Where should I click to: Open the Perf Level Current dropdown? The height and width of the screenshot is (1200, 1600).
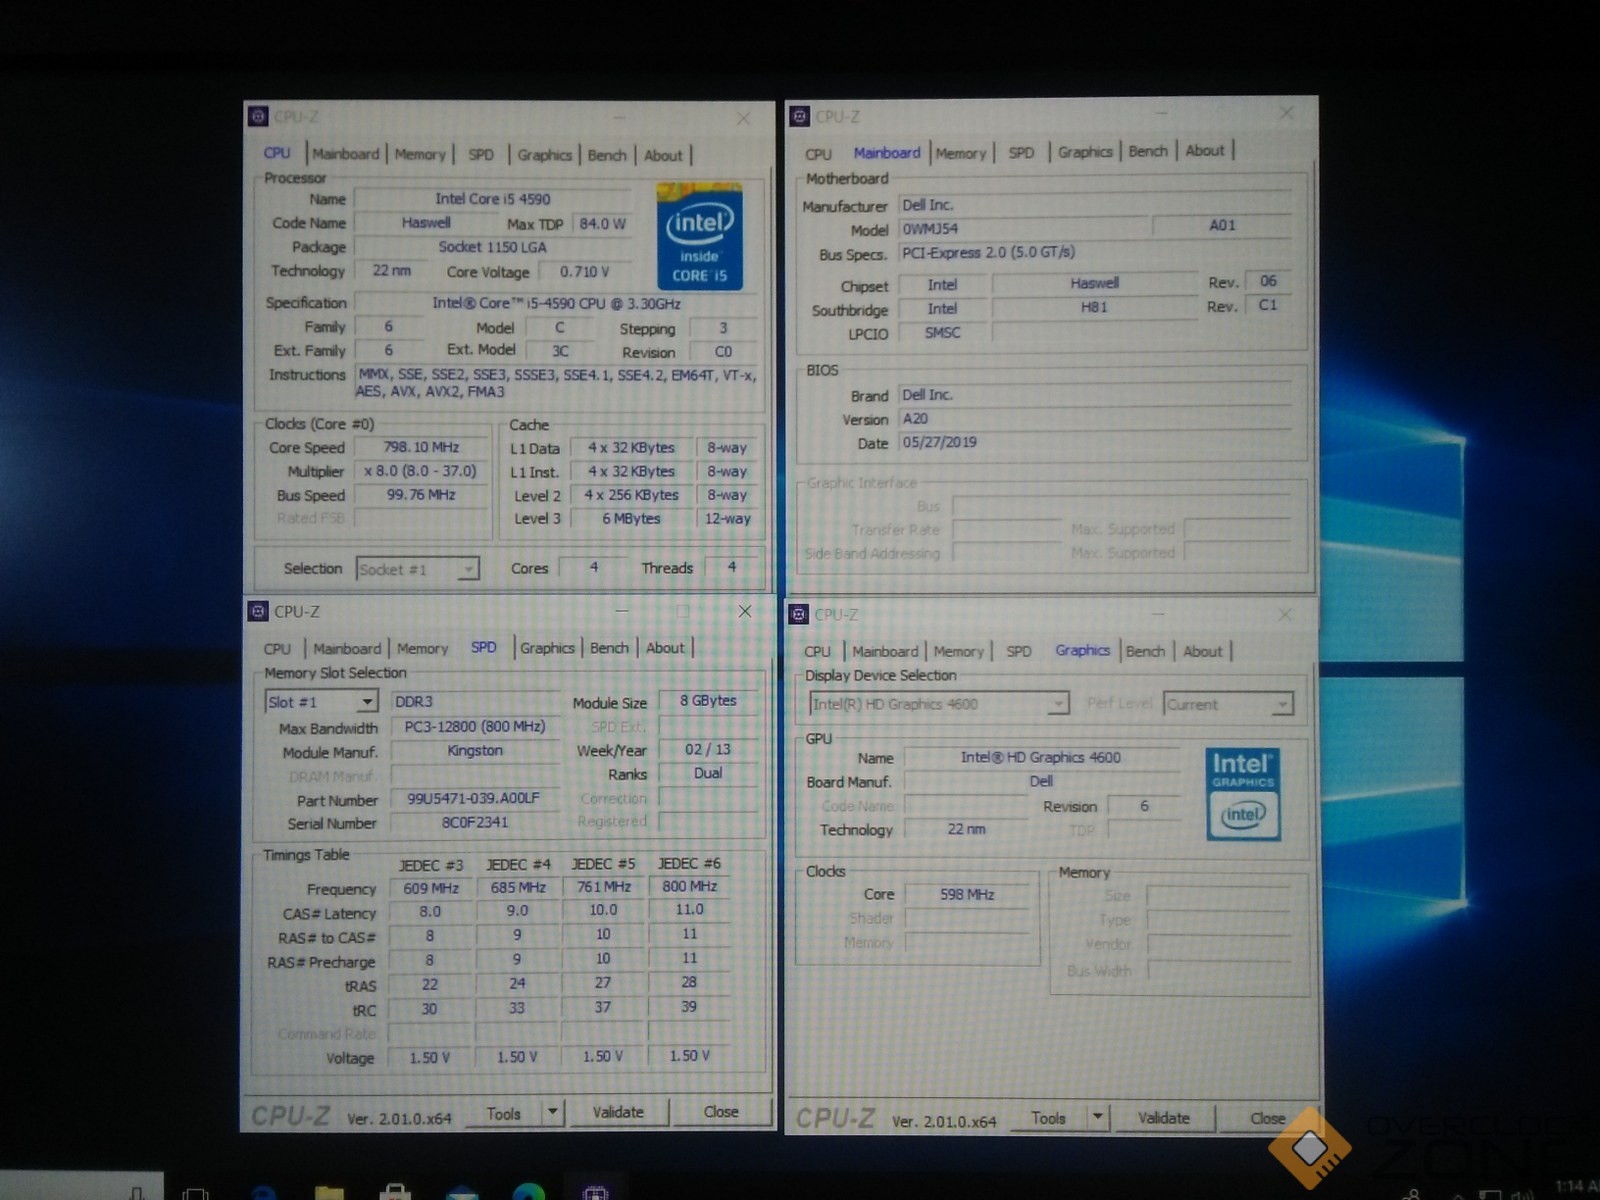[1281, 705]
